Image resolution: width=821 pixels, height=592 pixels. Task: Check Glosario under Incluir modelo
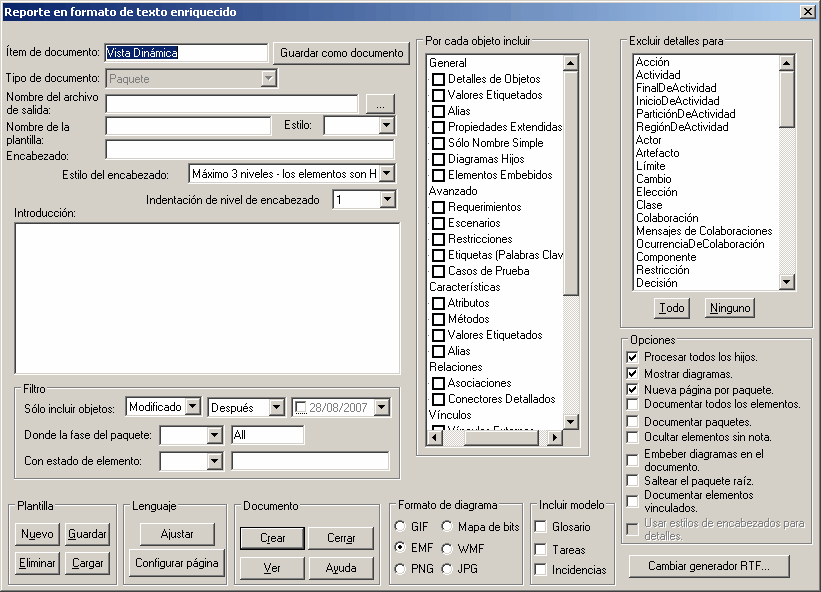pyautogui.click(x=540, y=527)
